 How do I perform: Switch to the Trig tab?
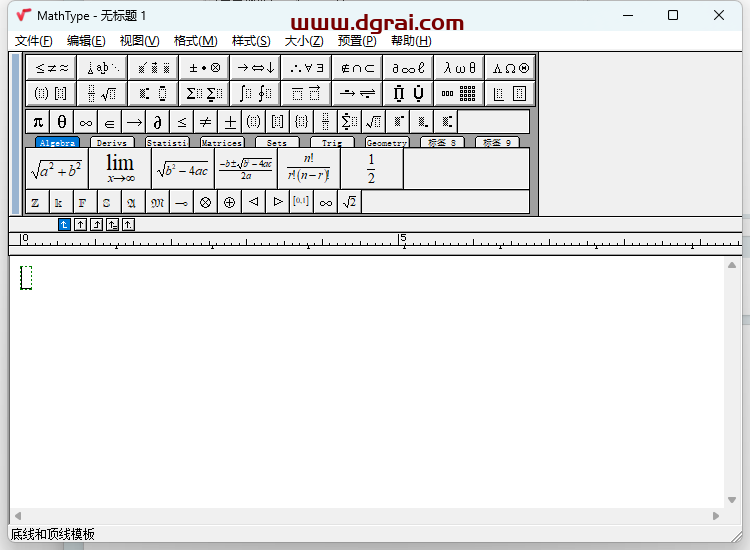(x=332, y=143)
